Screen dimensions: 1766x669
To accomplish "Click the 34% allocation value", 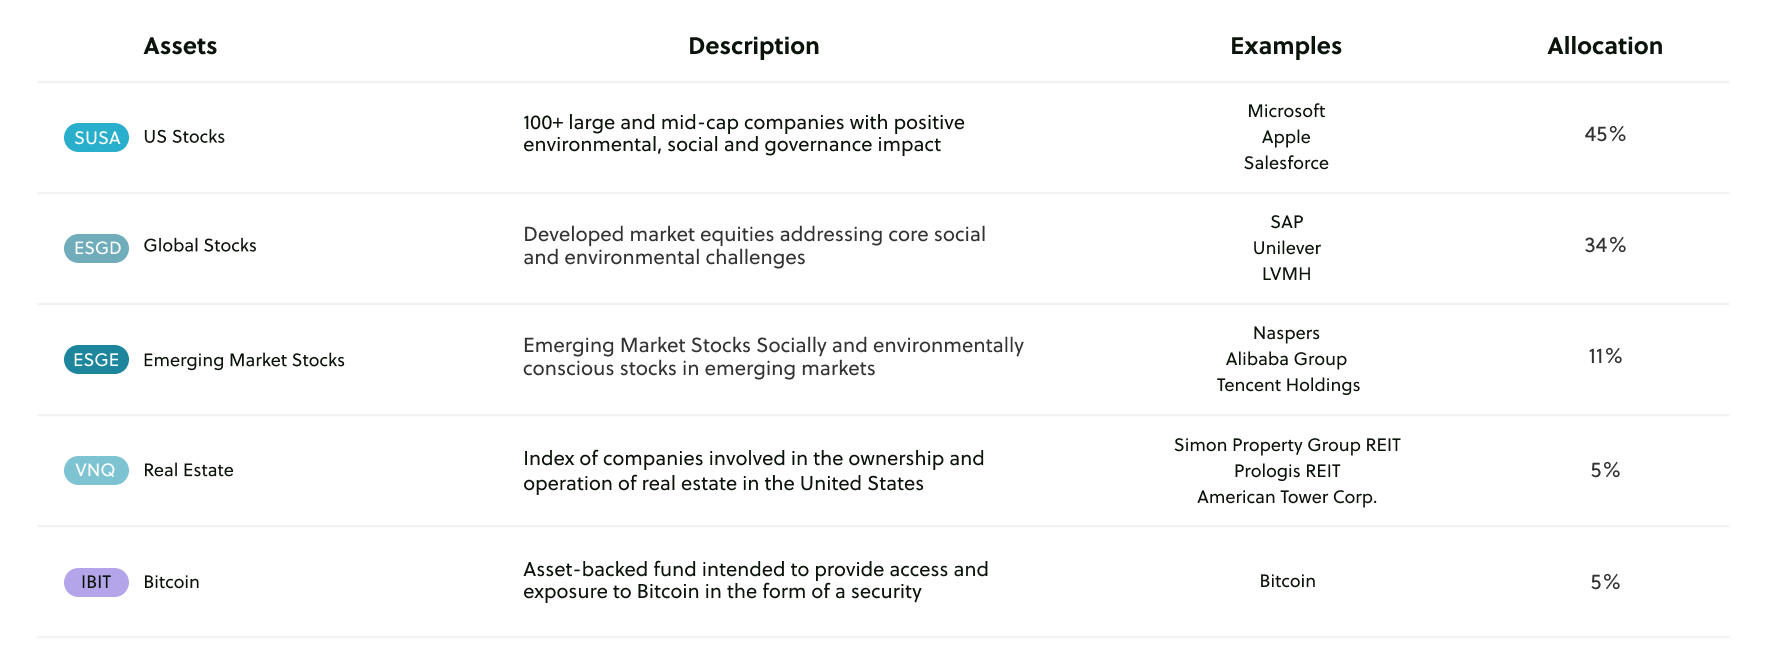I will 1605,245.
